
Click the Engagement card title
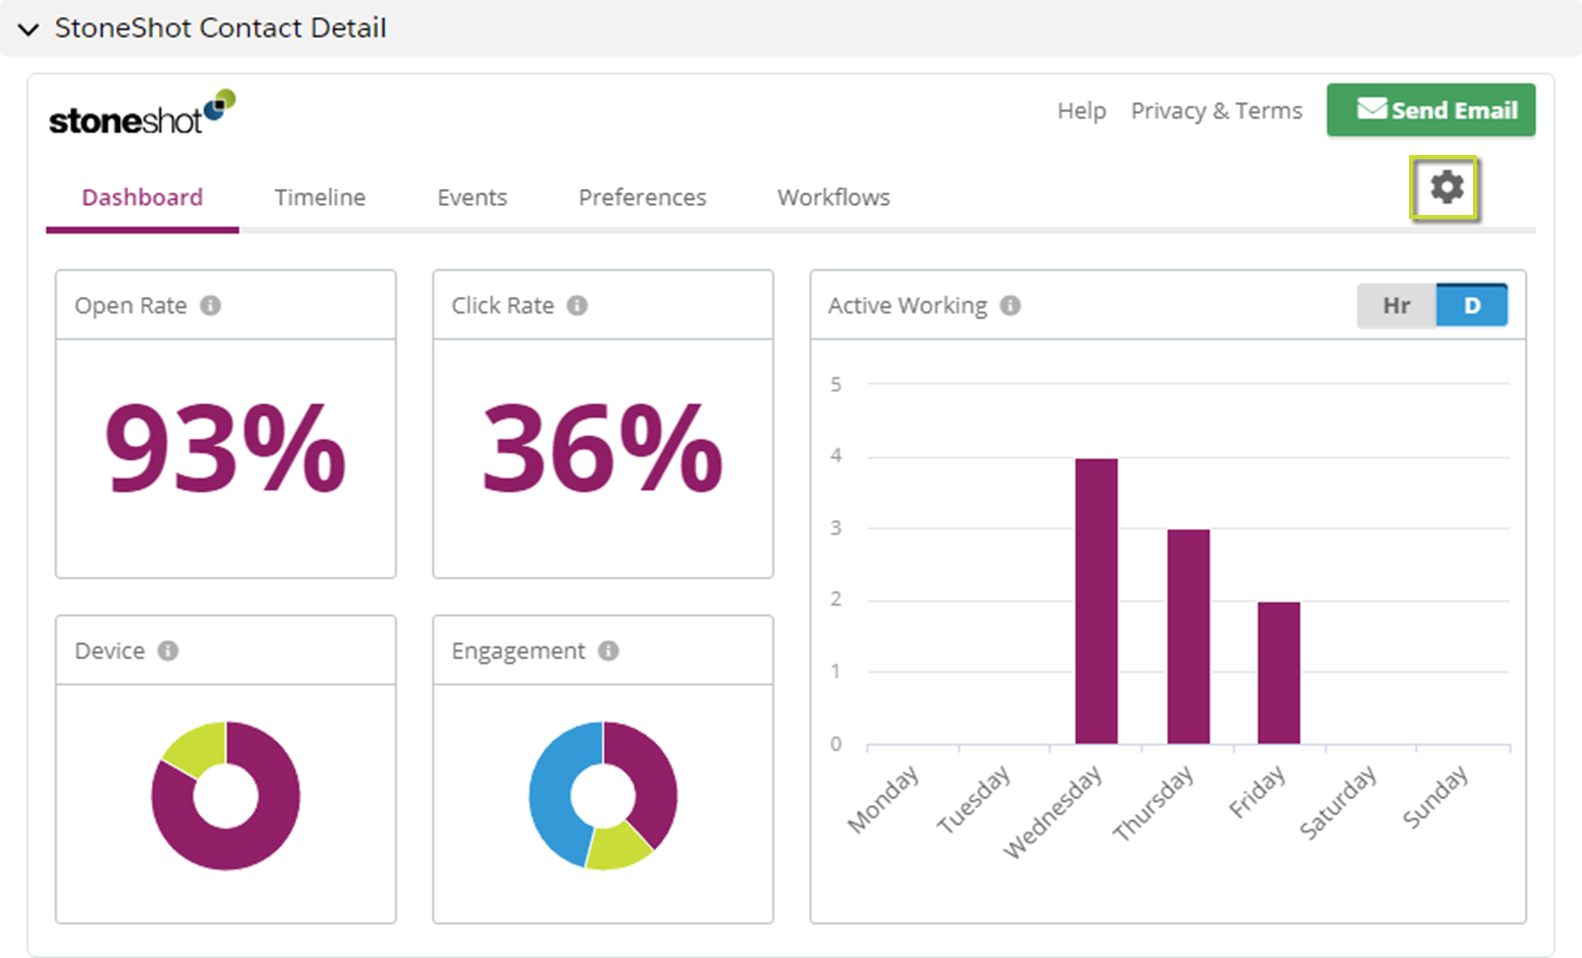(518, 651)
